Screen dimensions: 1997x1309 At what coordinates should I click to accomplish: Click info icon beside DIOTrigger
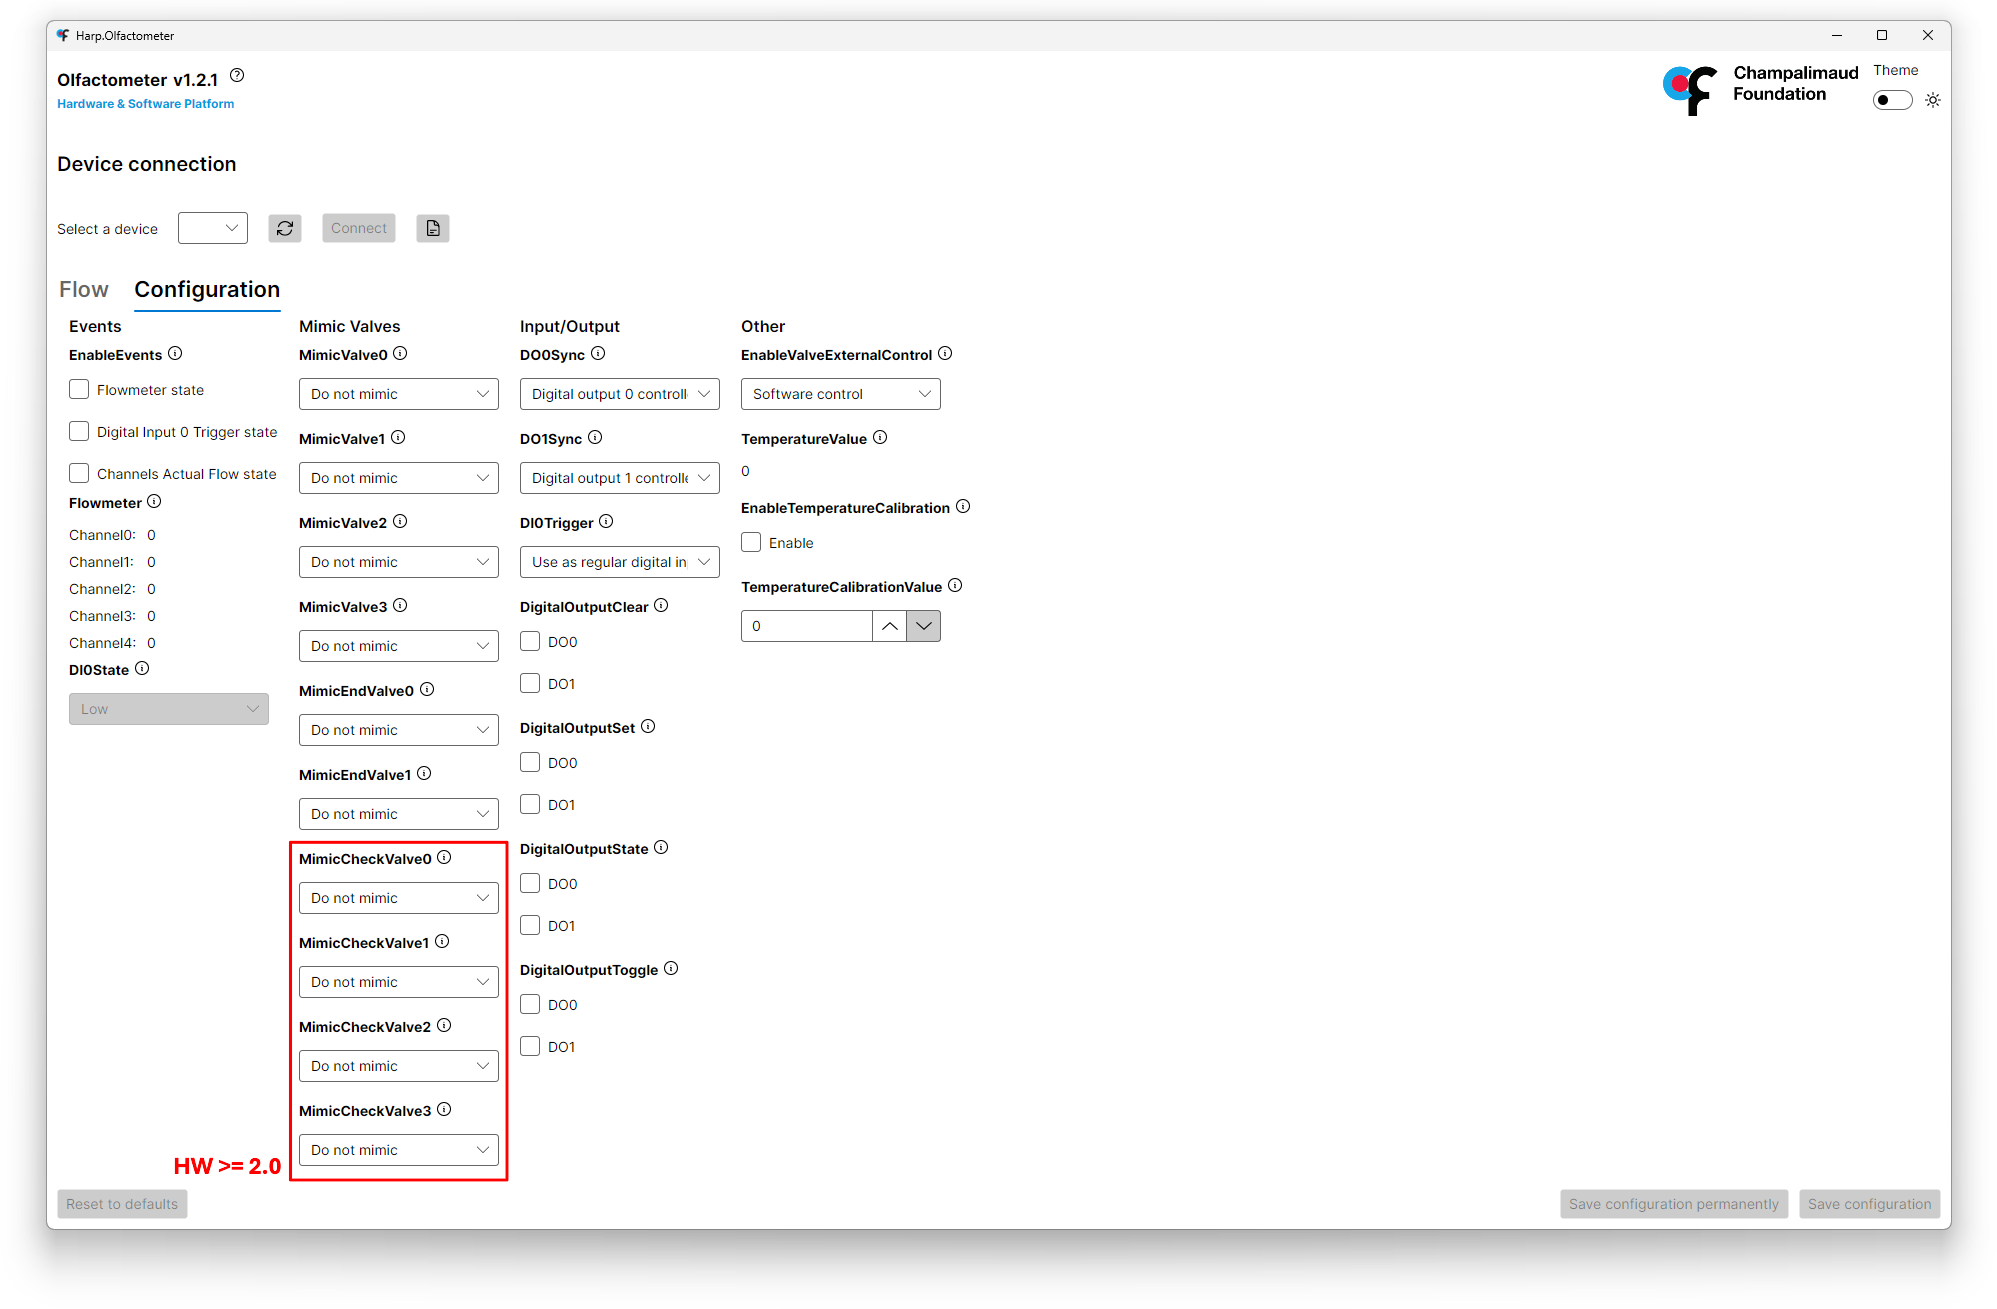point(606,522)
